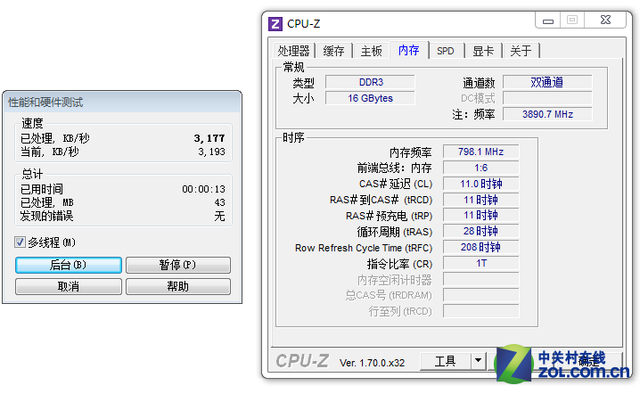Click the 1T command rate value

[481, 263]
